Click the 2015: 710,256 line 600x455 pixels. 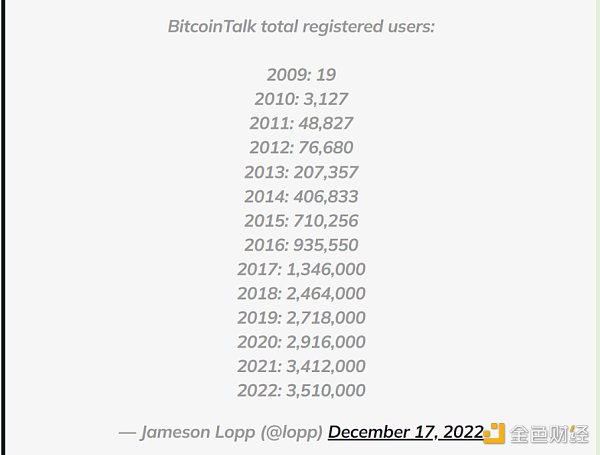coord(301,220)
